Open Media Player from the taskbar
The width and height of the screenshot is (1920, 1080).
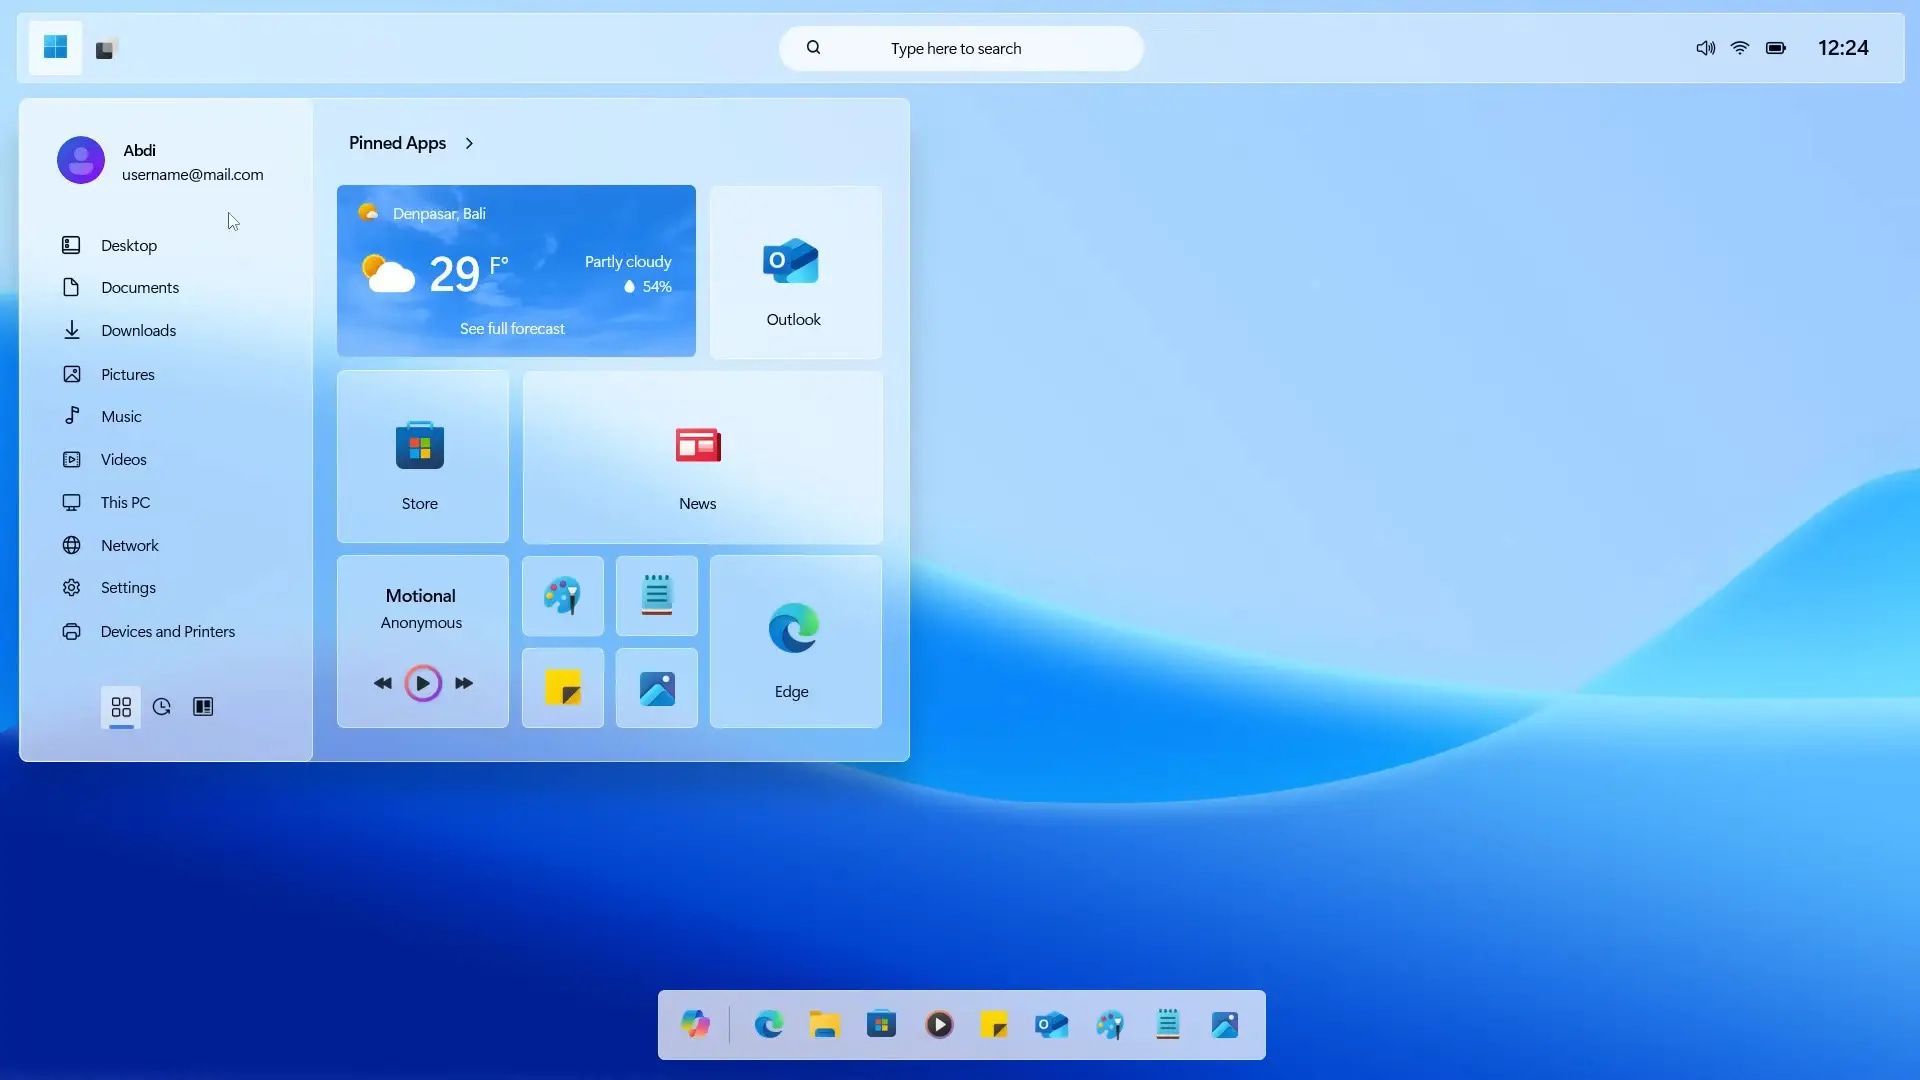[x=938, y=1024]
